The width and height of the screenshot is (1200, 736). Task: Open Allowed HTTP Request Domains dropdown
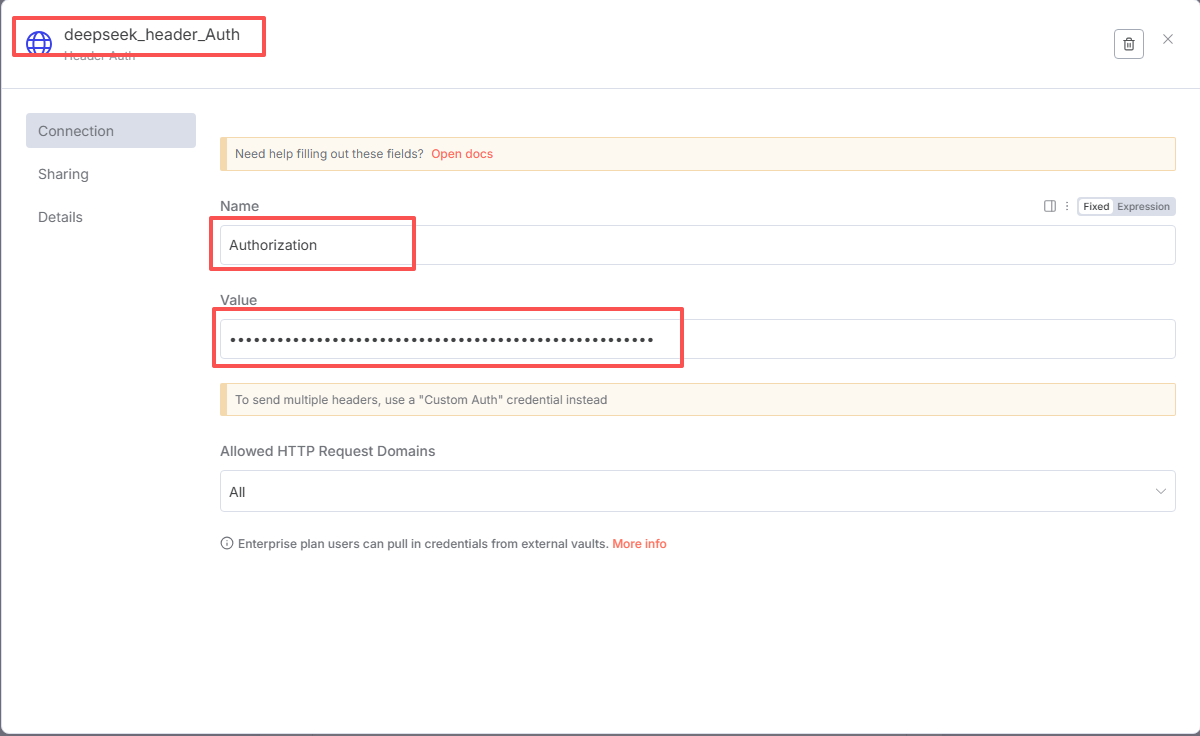[698, 491]
